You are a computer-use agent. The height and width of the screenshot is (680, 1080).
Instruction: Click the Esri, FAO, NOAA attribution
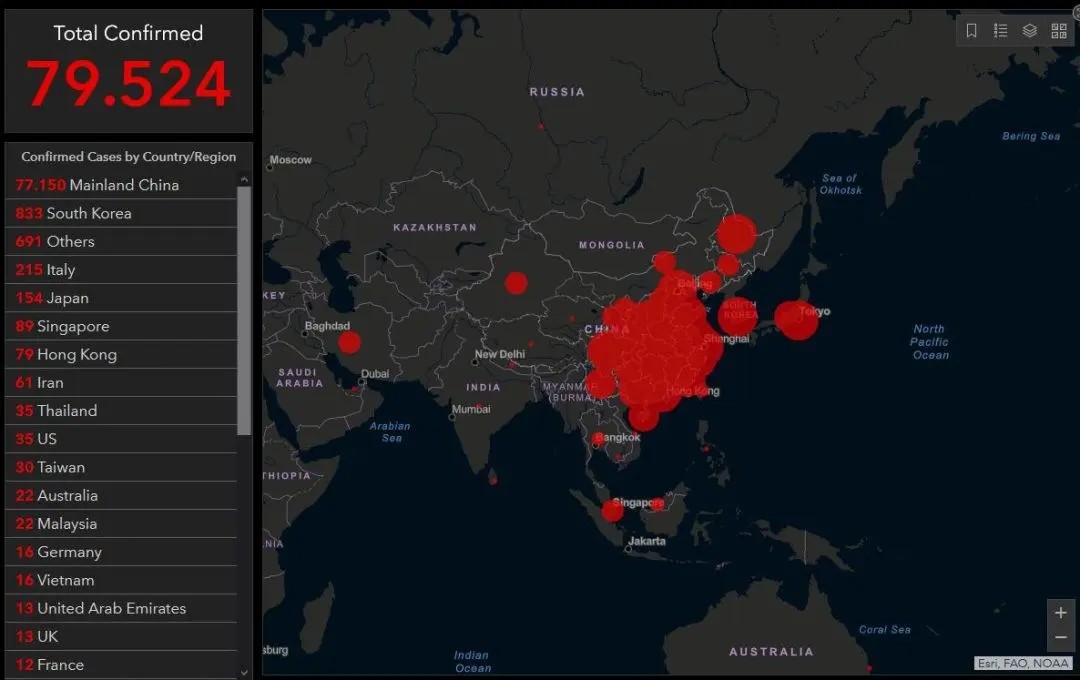pos(1024,663)
